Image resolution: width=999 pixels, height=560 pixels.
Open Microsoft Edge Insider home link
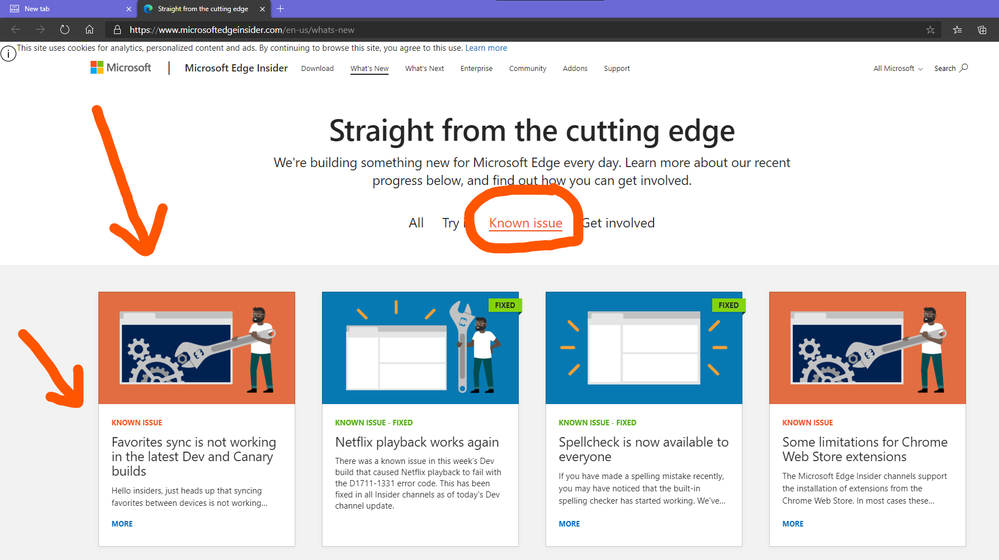[x=236, y=68]
